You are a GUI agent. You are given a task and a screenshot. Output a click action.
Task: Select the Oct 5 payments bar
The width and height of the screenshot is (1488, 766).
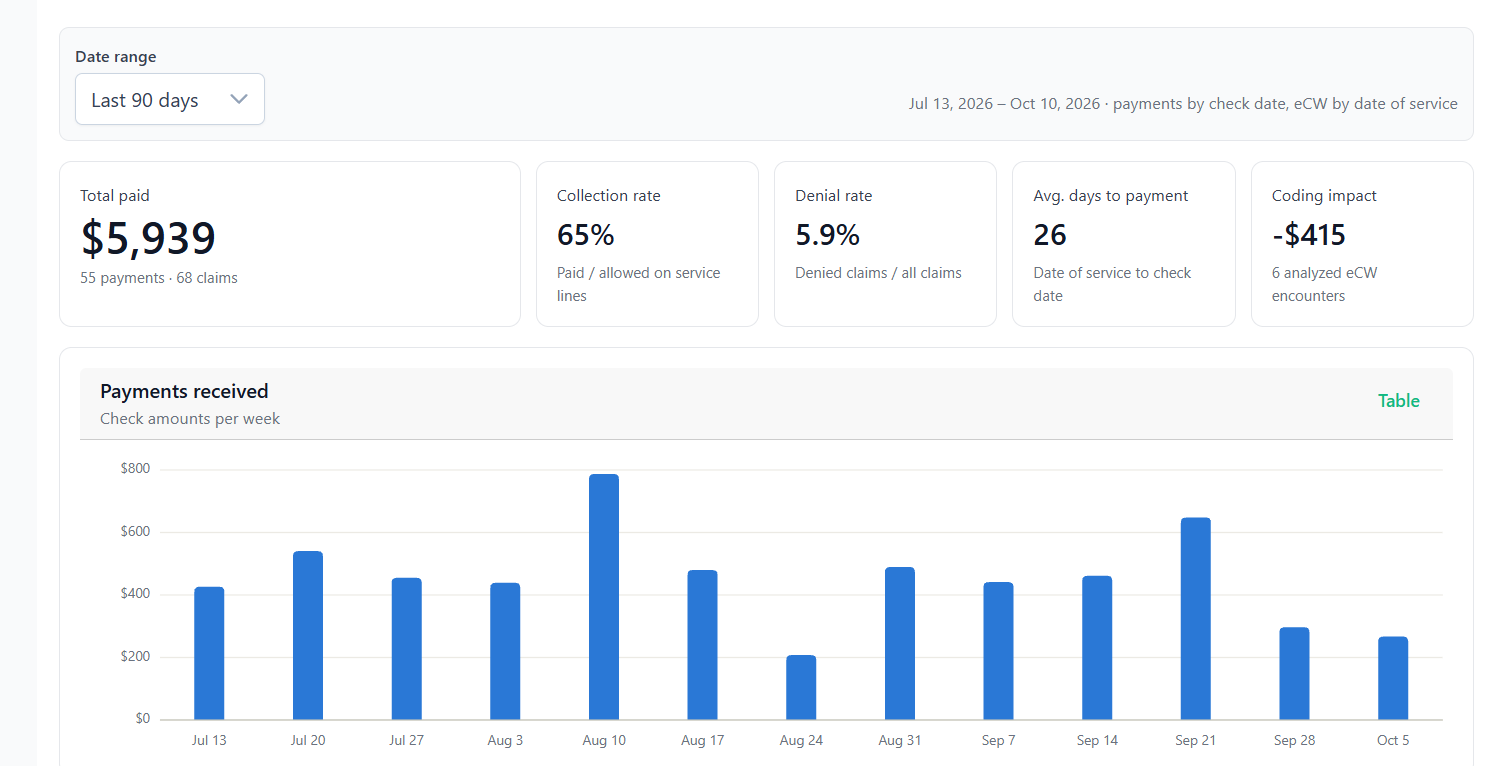click(x=1393, y=678)
